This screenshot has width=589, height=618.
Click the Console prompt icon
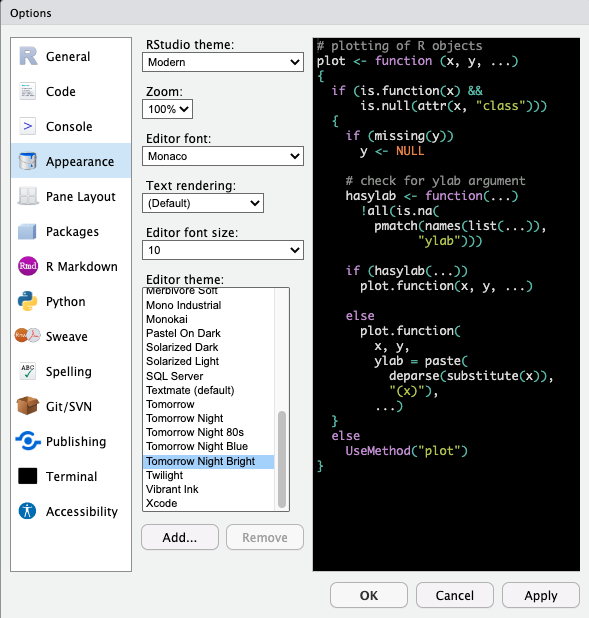(x=28, y=126)
